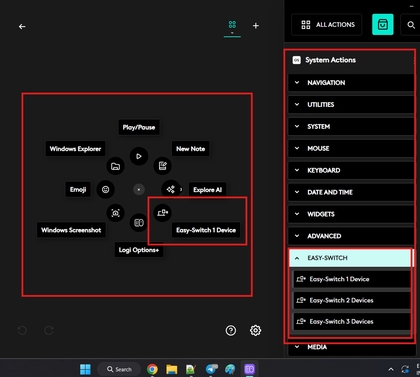Click the search magnifier icon
The width and height of the screenshot is (420, 377).
pyautogui.click(x=411, y=25)
